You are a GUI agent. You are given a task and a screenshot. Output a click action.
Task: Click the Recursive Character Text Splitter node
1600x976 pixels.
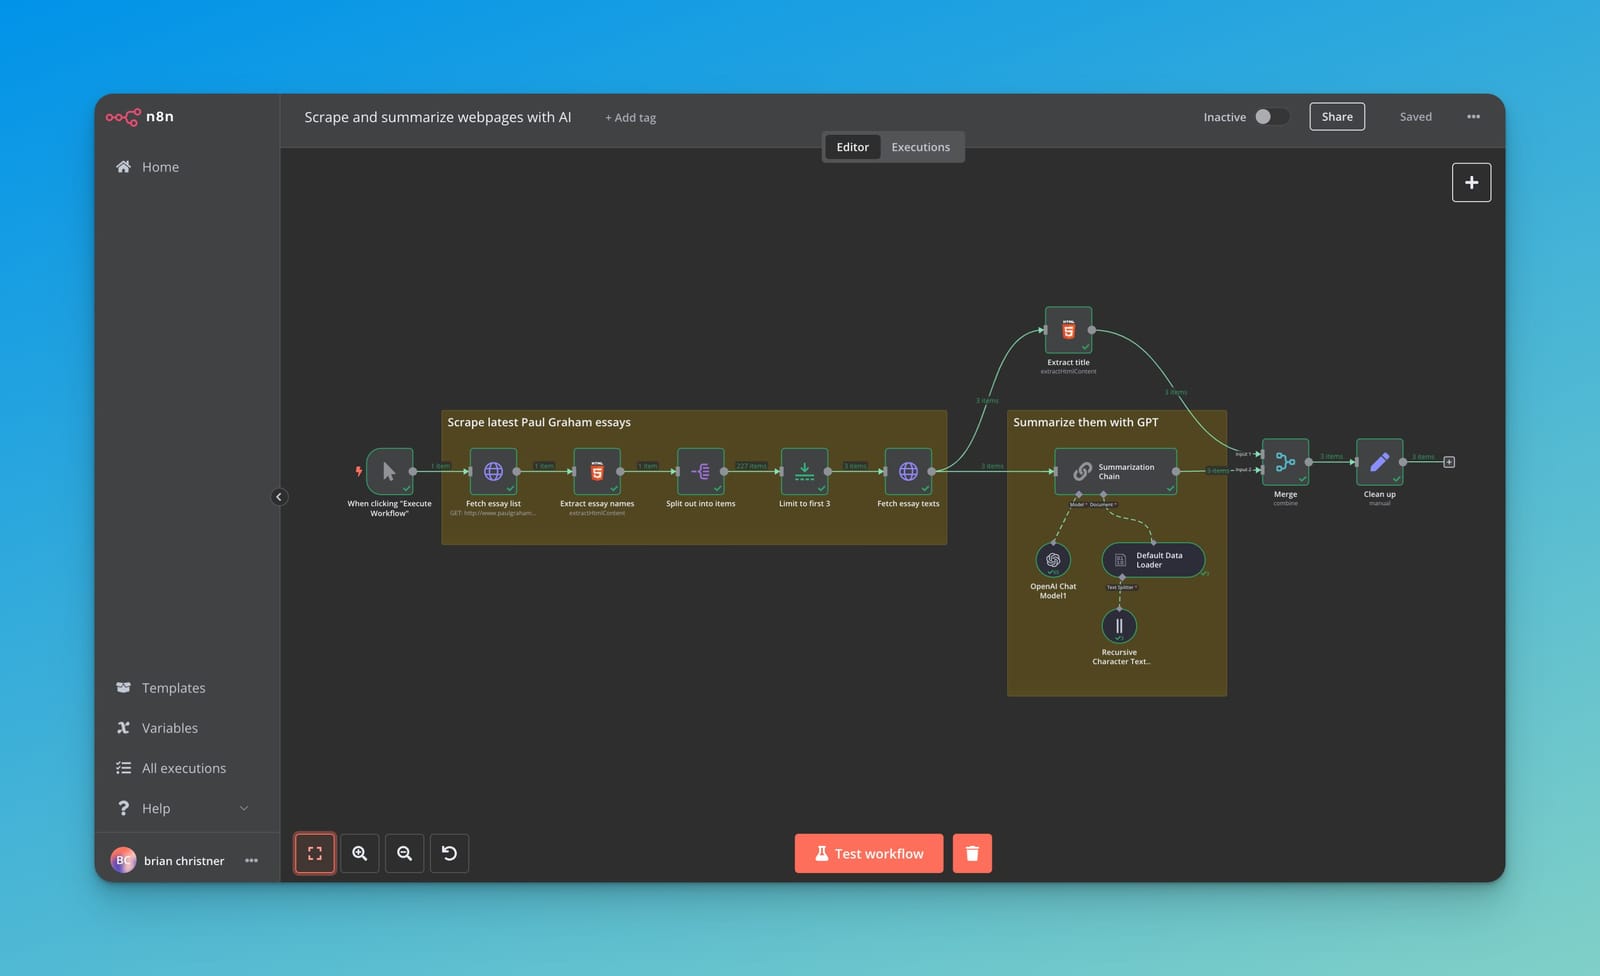(1120, 625)
